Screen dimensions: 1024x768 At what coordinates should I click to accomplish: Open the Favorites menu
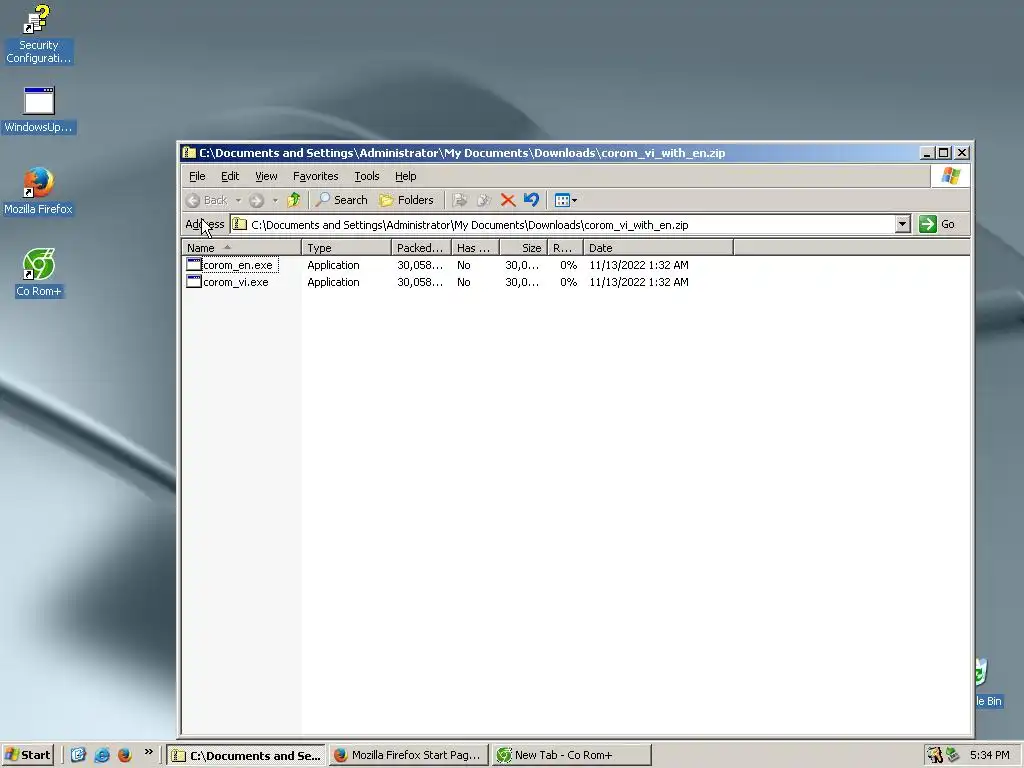pos(315,176)
